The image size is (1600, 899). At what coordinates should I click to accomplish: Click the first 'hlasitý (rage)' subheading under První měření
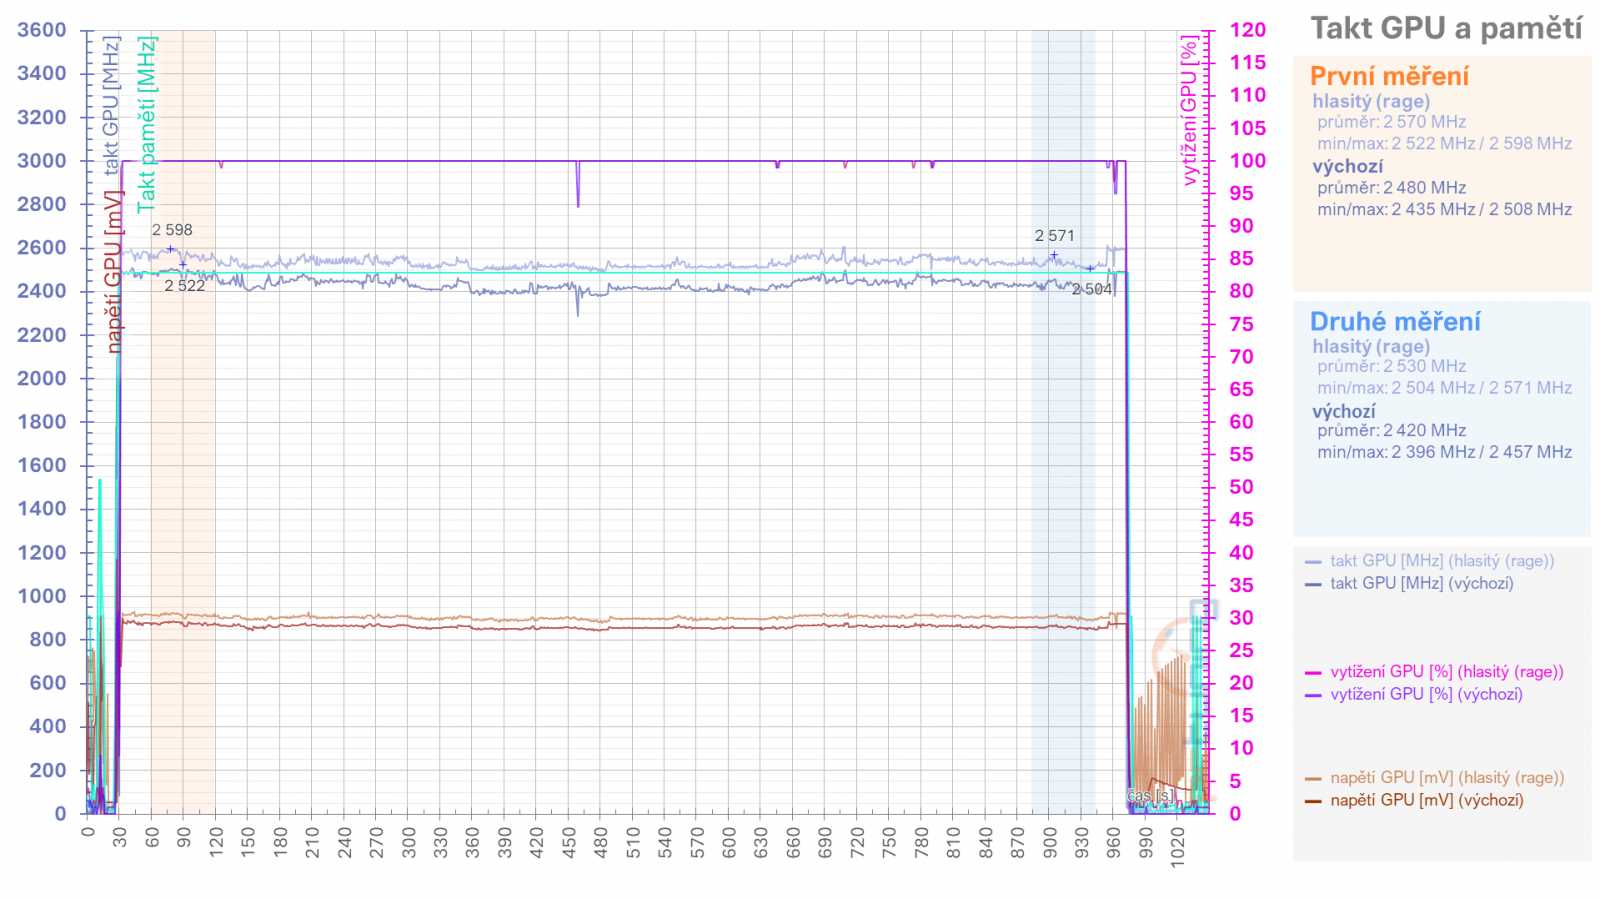click(1371, 101)
